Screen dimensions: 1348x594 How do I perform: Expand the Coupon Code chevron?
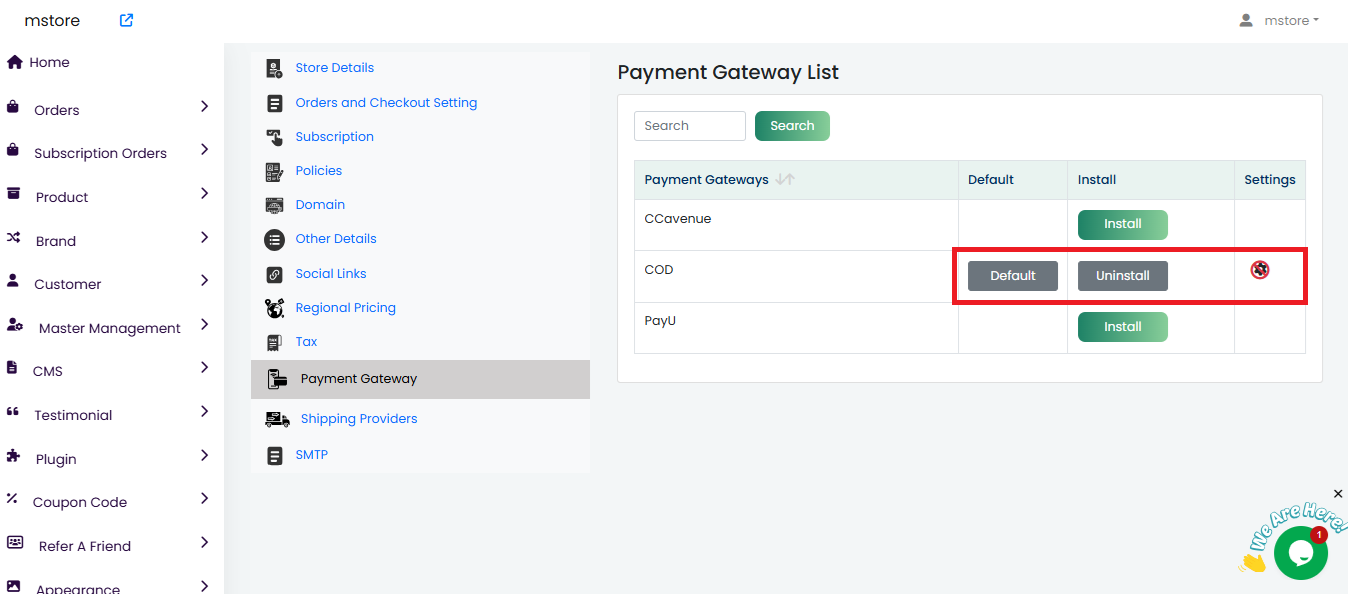[x=204, y=499]
